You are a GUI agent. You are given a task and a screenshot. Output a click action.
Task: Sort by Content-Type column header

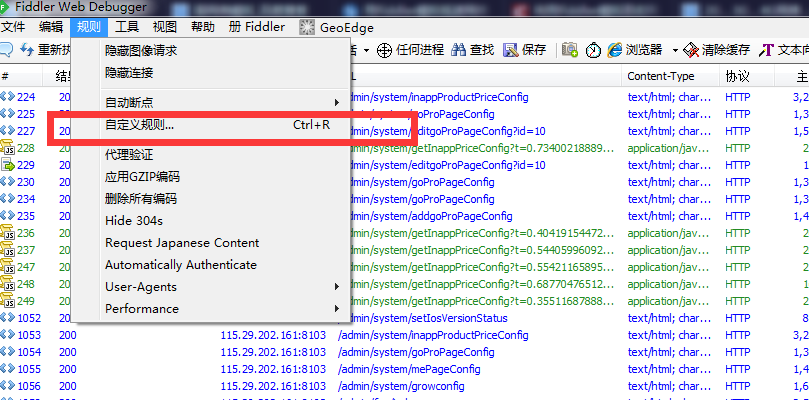(x=670, y=76)
